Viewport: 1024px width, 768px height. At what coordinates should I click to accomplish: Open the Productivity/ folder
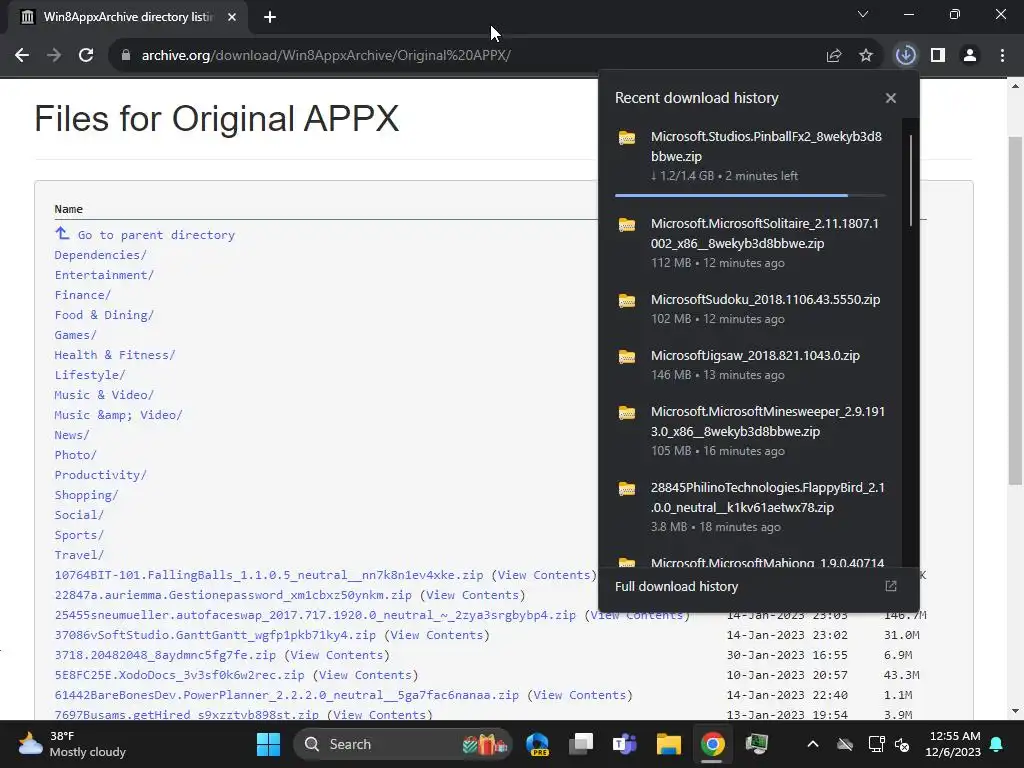tap(101, 475)
